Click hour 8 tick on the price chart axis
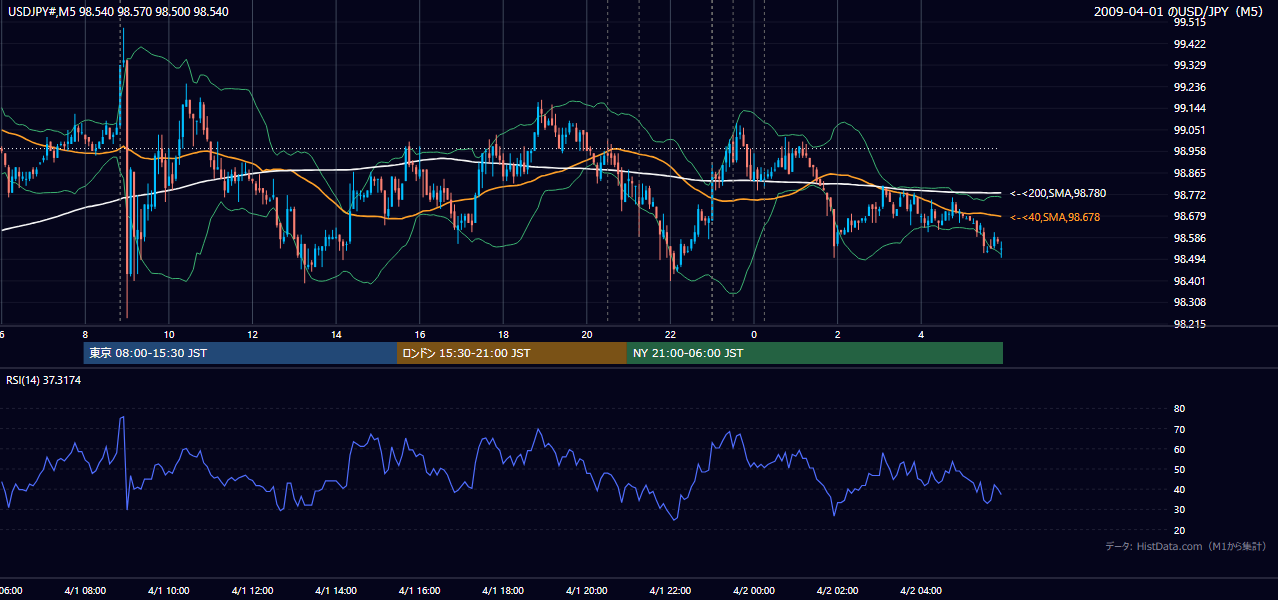1278x600 pixels. [85, 334]
